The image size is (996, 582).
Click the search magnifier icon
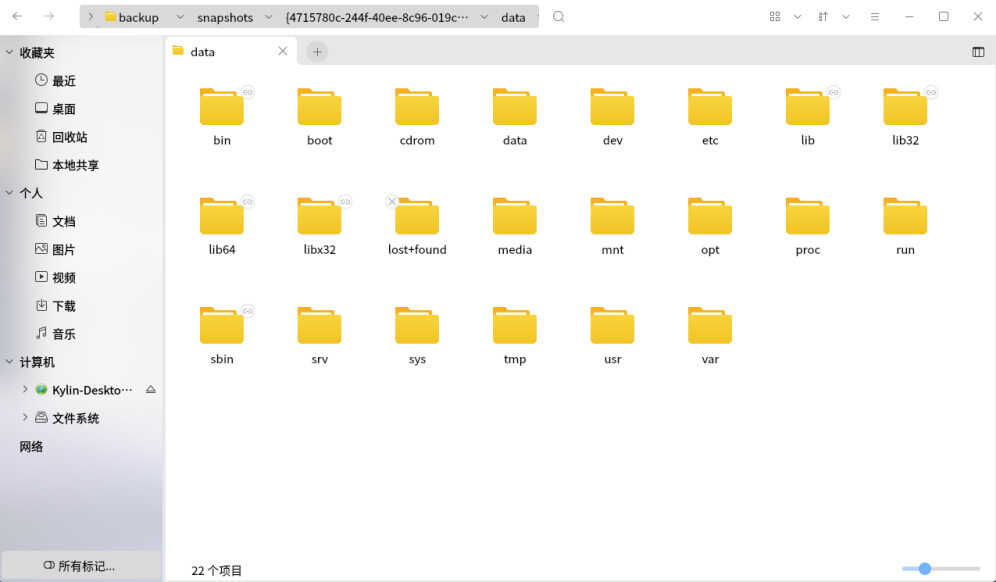click(558, 17)
